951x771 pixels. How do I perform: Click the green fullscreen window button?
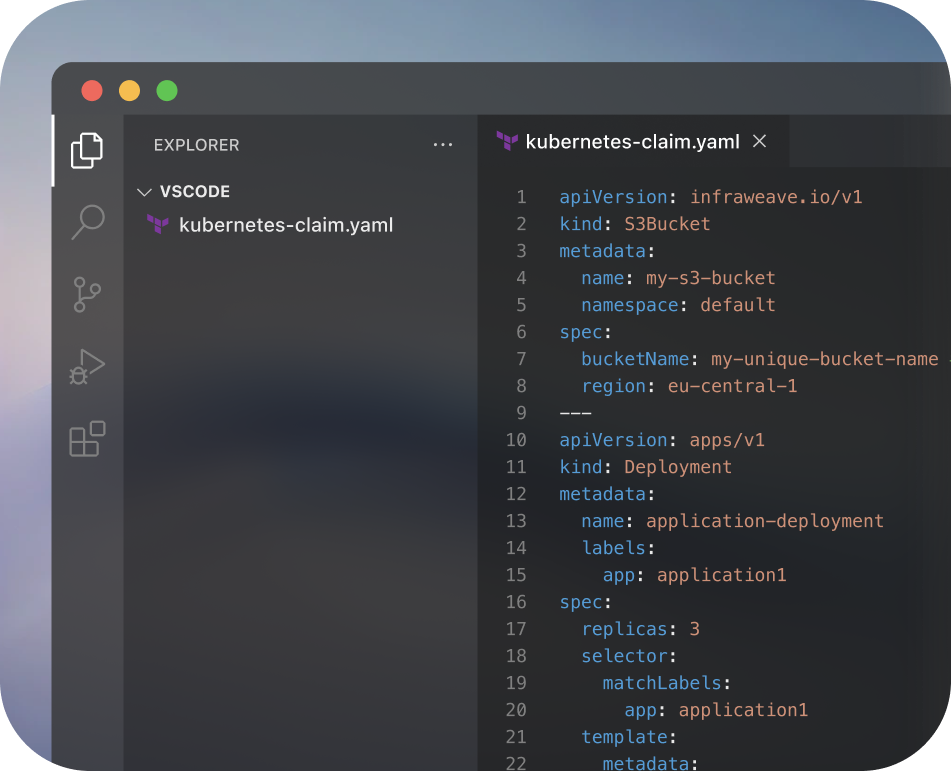tap(167, 91)
